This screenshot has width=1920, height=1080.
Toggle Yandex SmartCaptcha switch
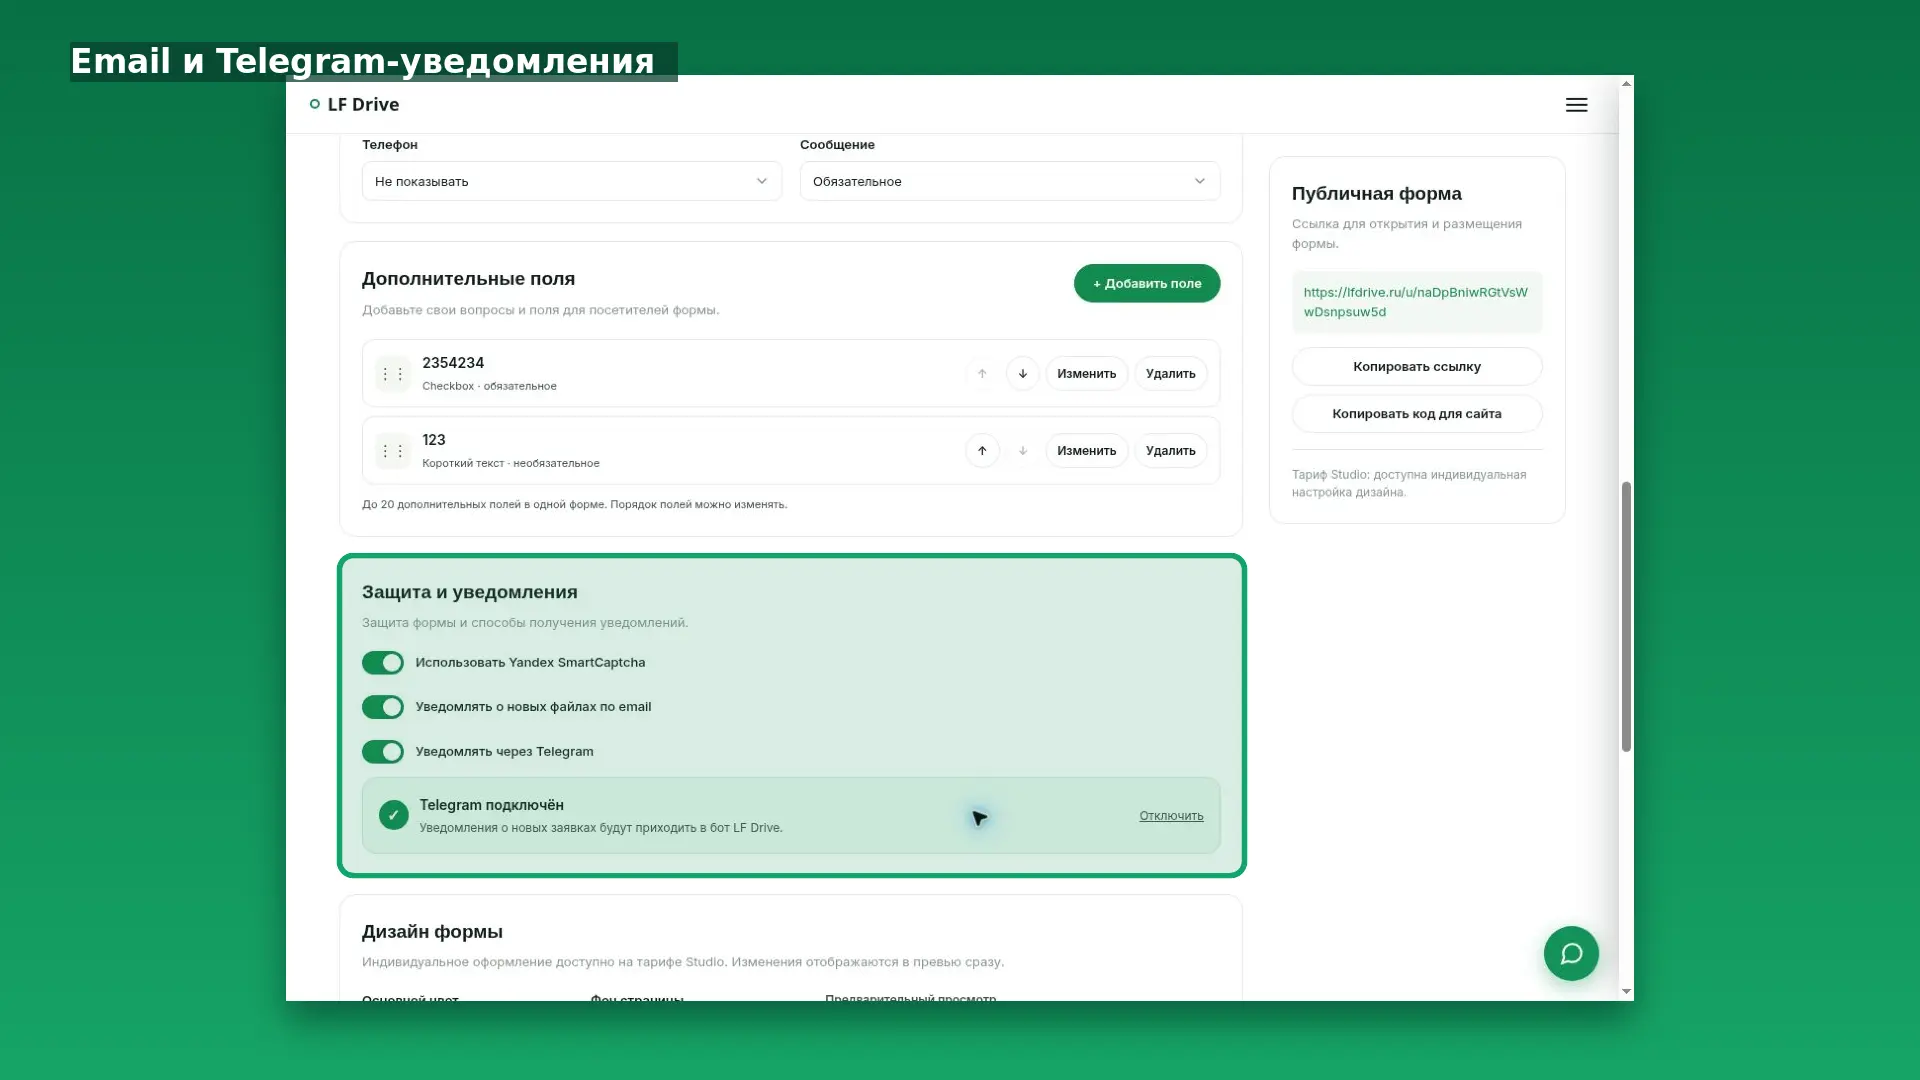[383, 663]
